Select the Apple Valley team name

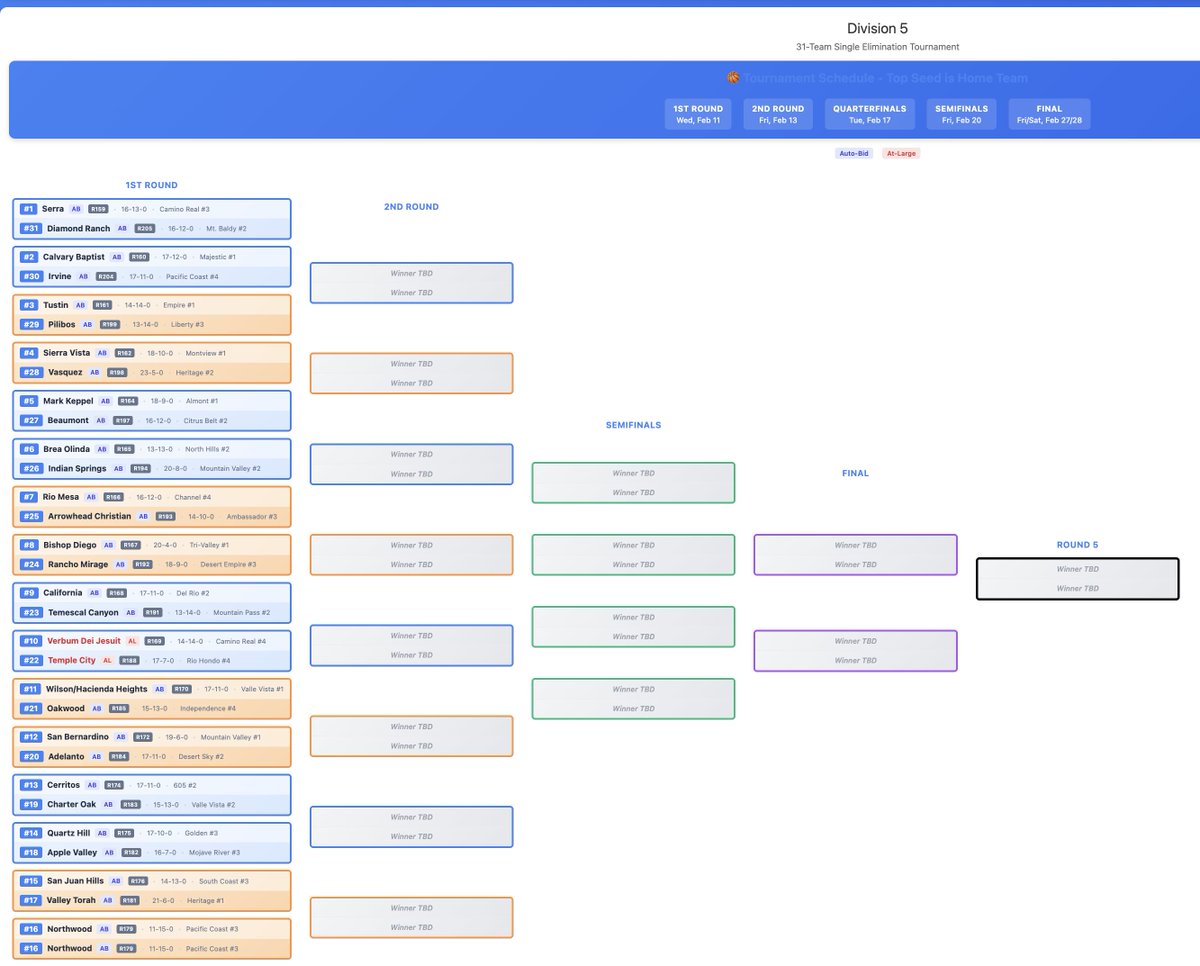(72, 852)
